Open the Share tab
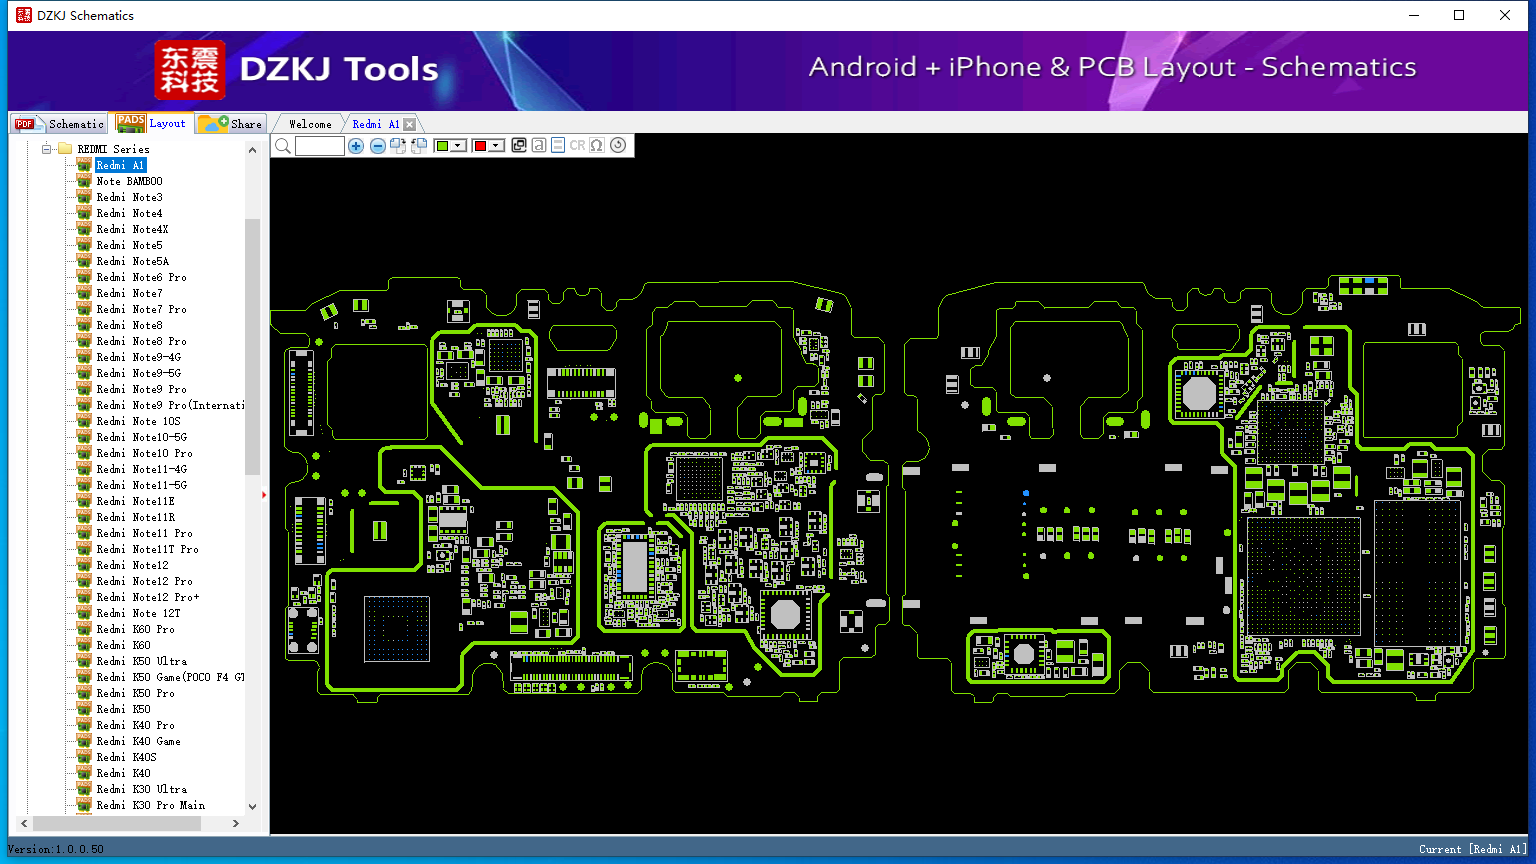1536x864 pixels. tap(230, 124)
